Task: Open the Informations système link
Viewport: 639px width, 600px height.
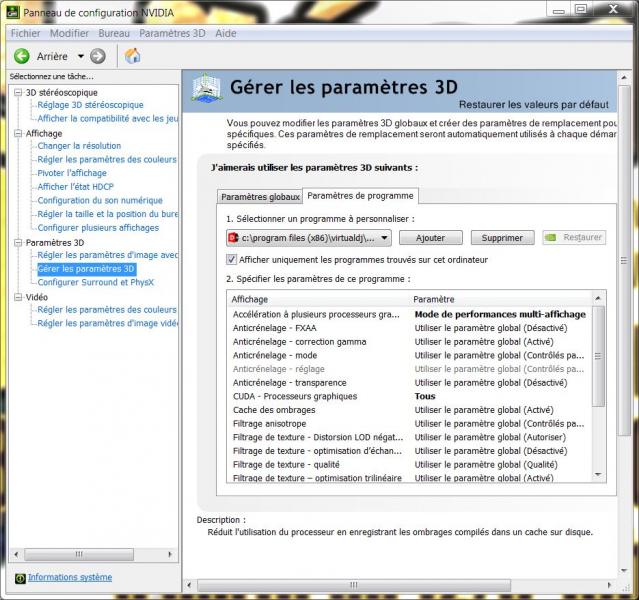Action: click(70, 577)
